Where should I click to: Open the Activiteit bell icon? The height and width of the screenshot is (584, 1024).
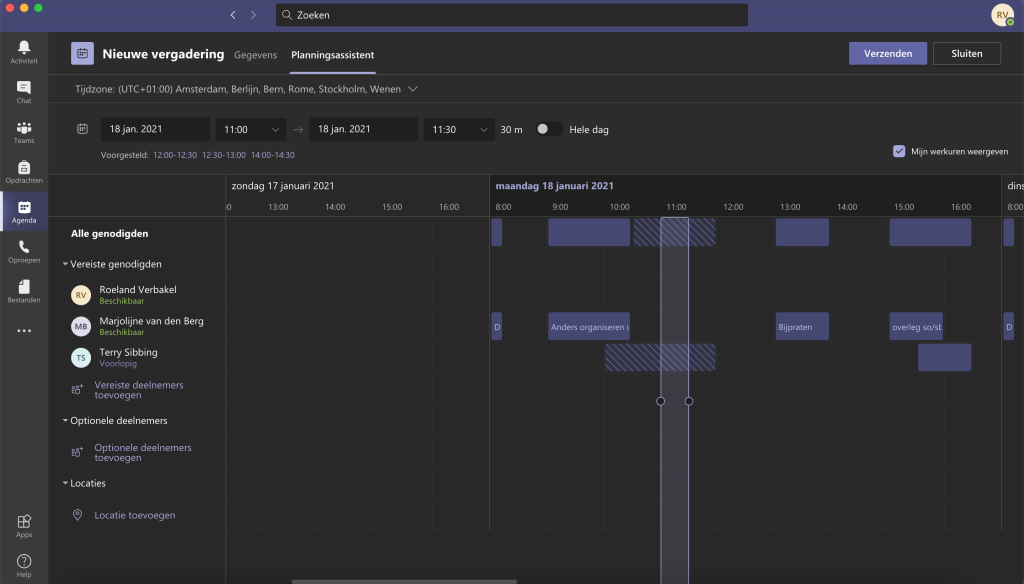tap(24, 51)
